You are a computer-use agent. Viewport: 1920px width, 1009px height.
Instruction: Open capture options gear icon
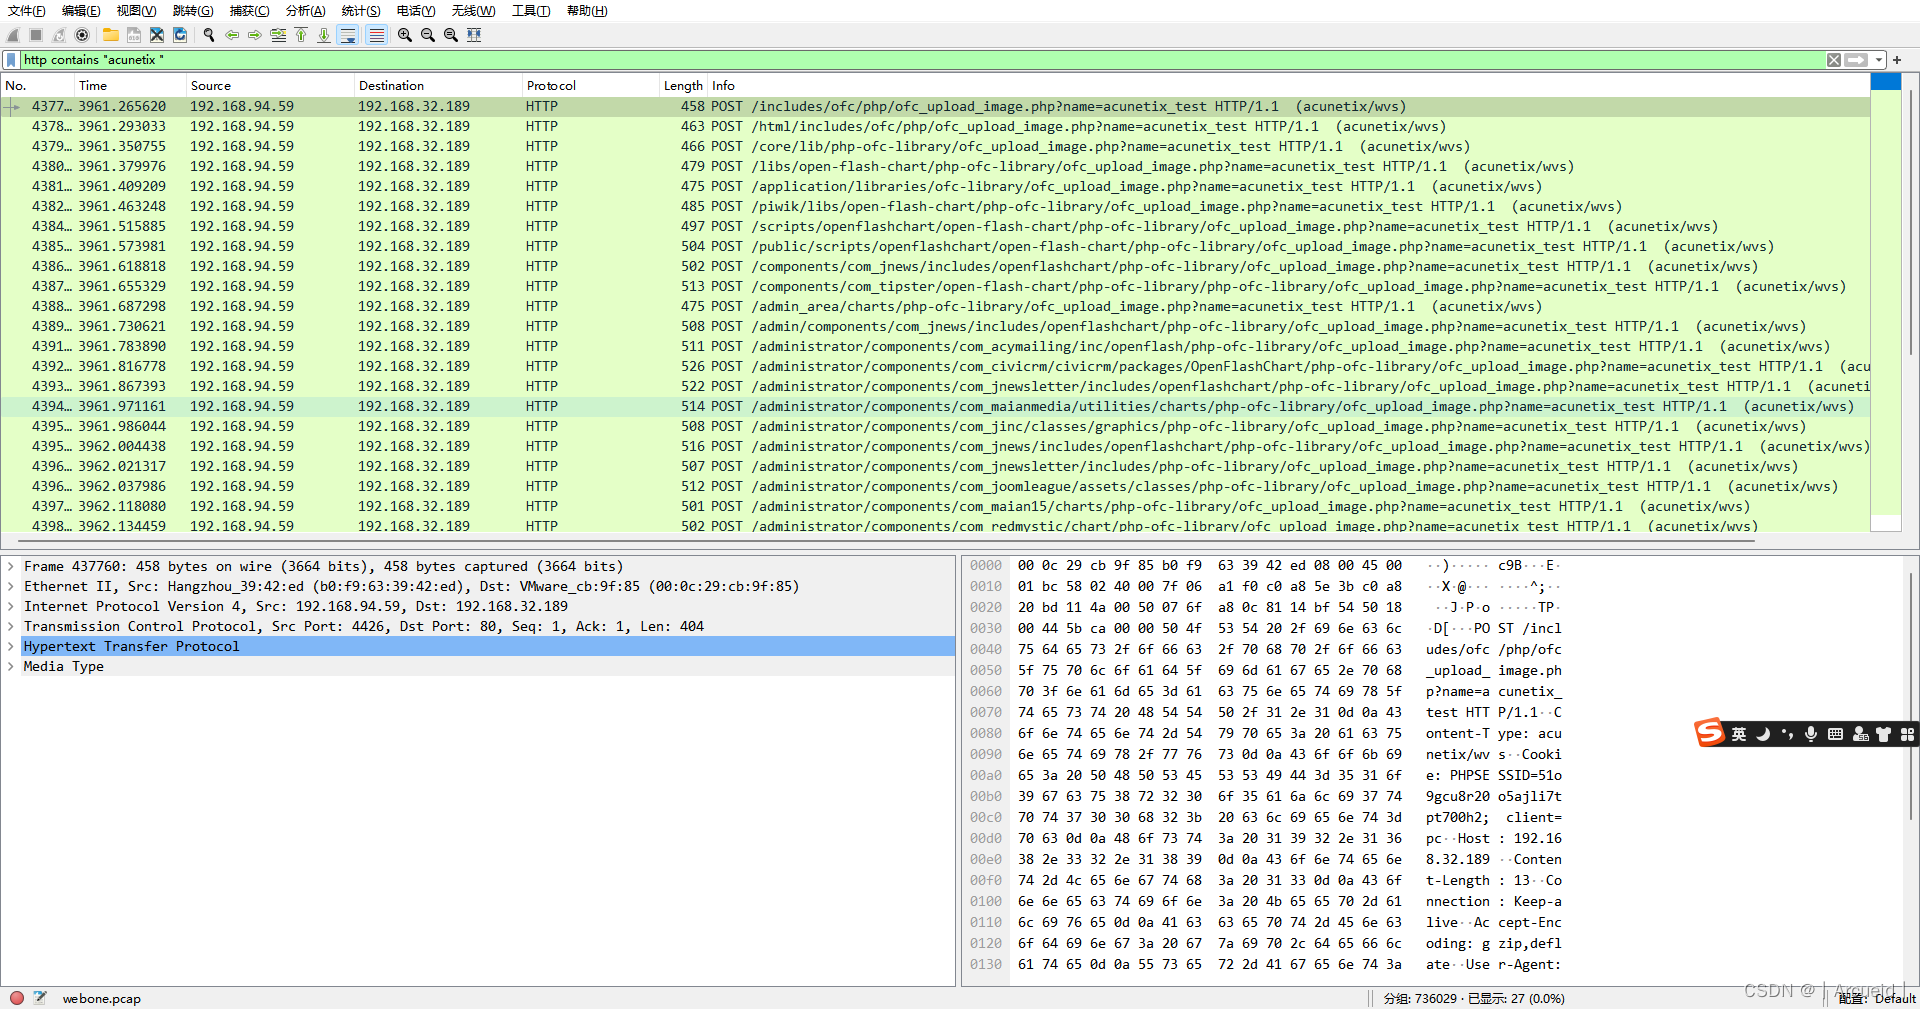[82, 35]
